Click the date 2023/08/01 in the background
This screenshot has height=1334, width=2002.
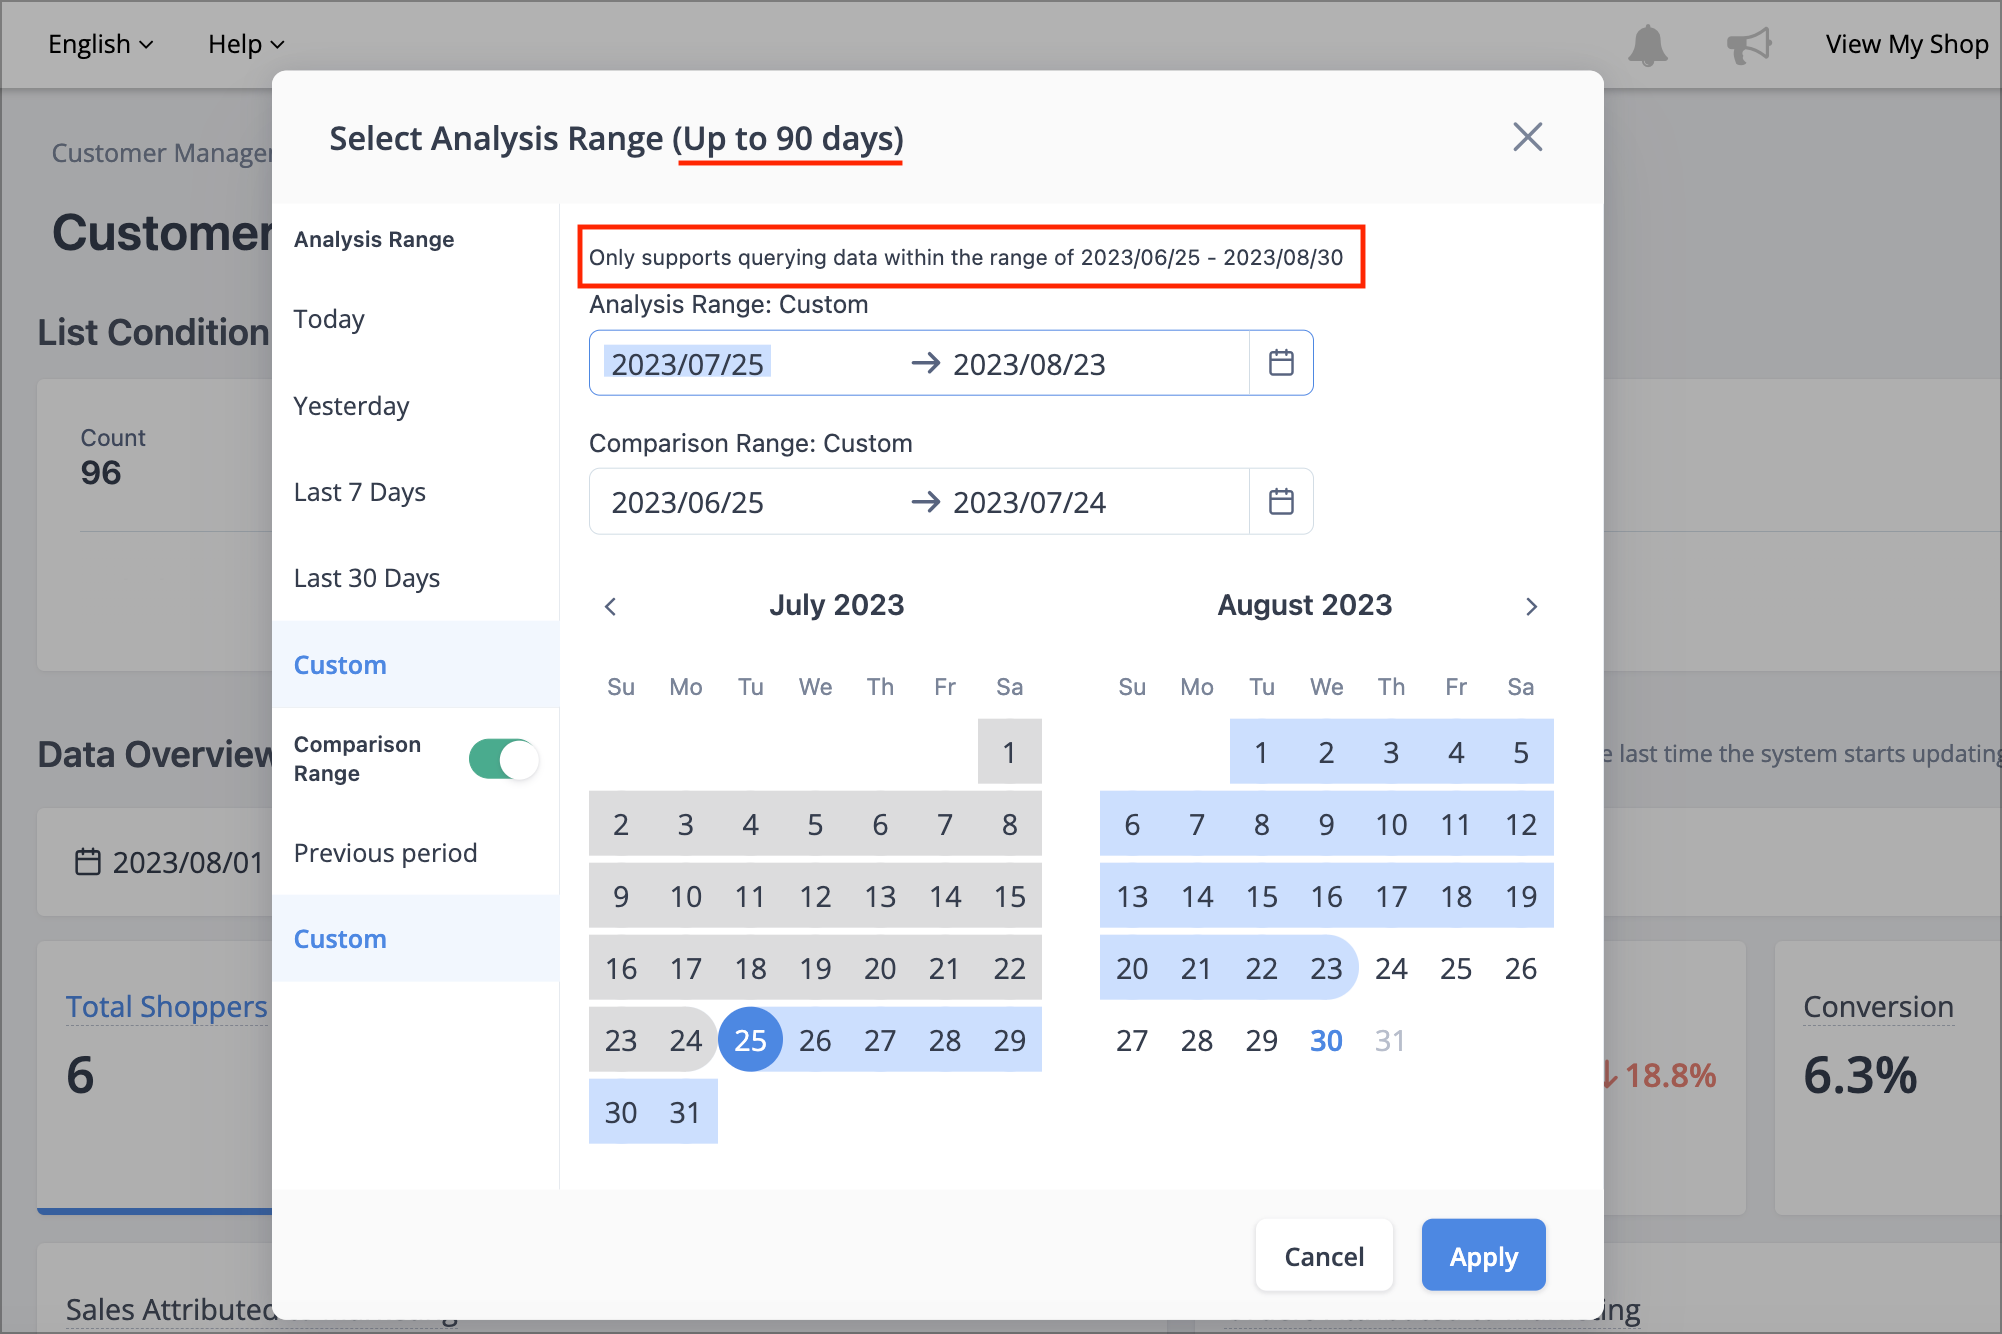188,862
